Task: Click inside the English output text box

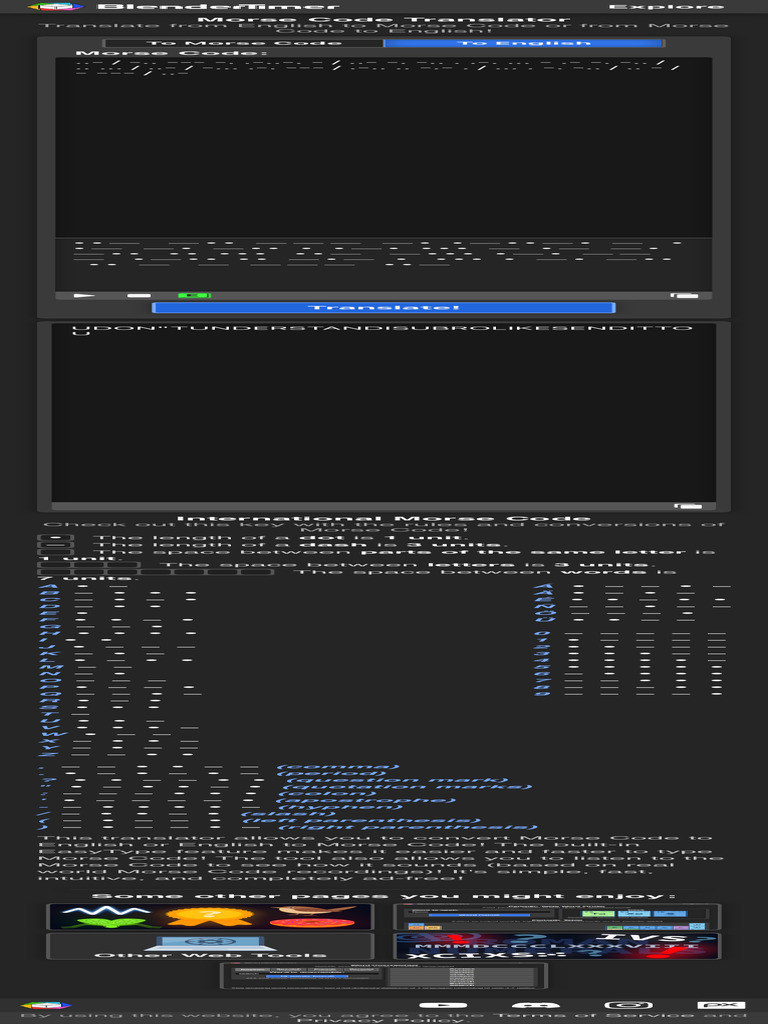Action: pyautogui.click(x=383, y=413)
